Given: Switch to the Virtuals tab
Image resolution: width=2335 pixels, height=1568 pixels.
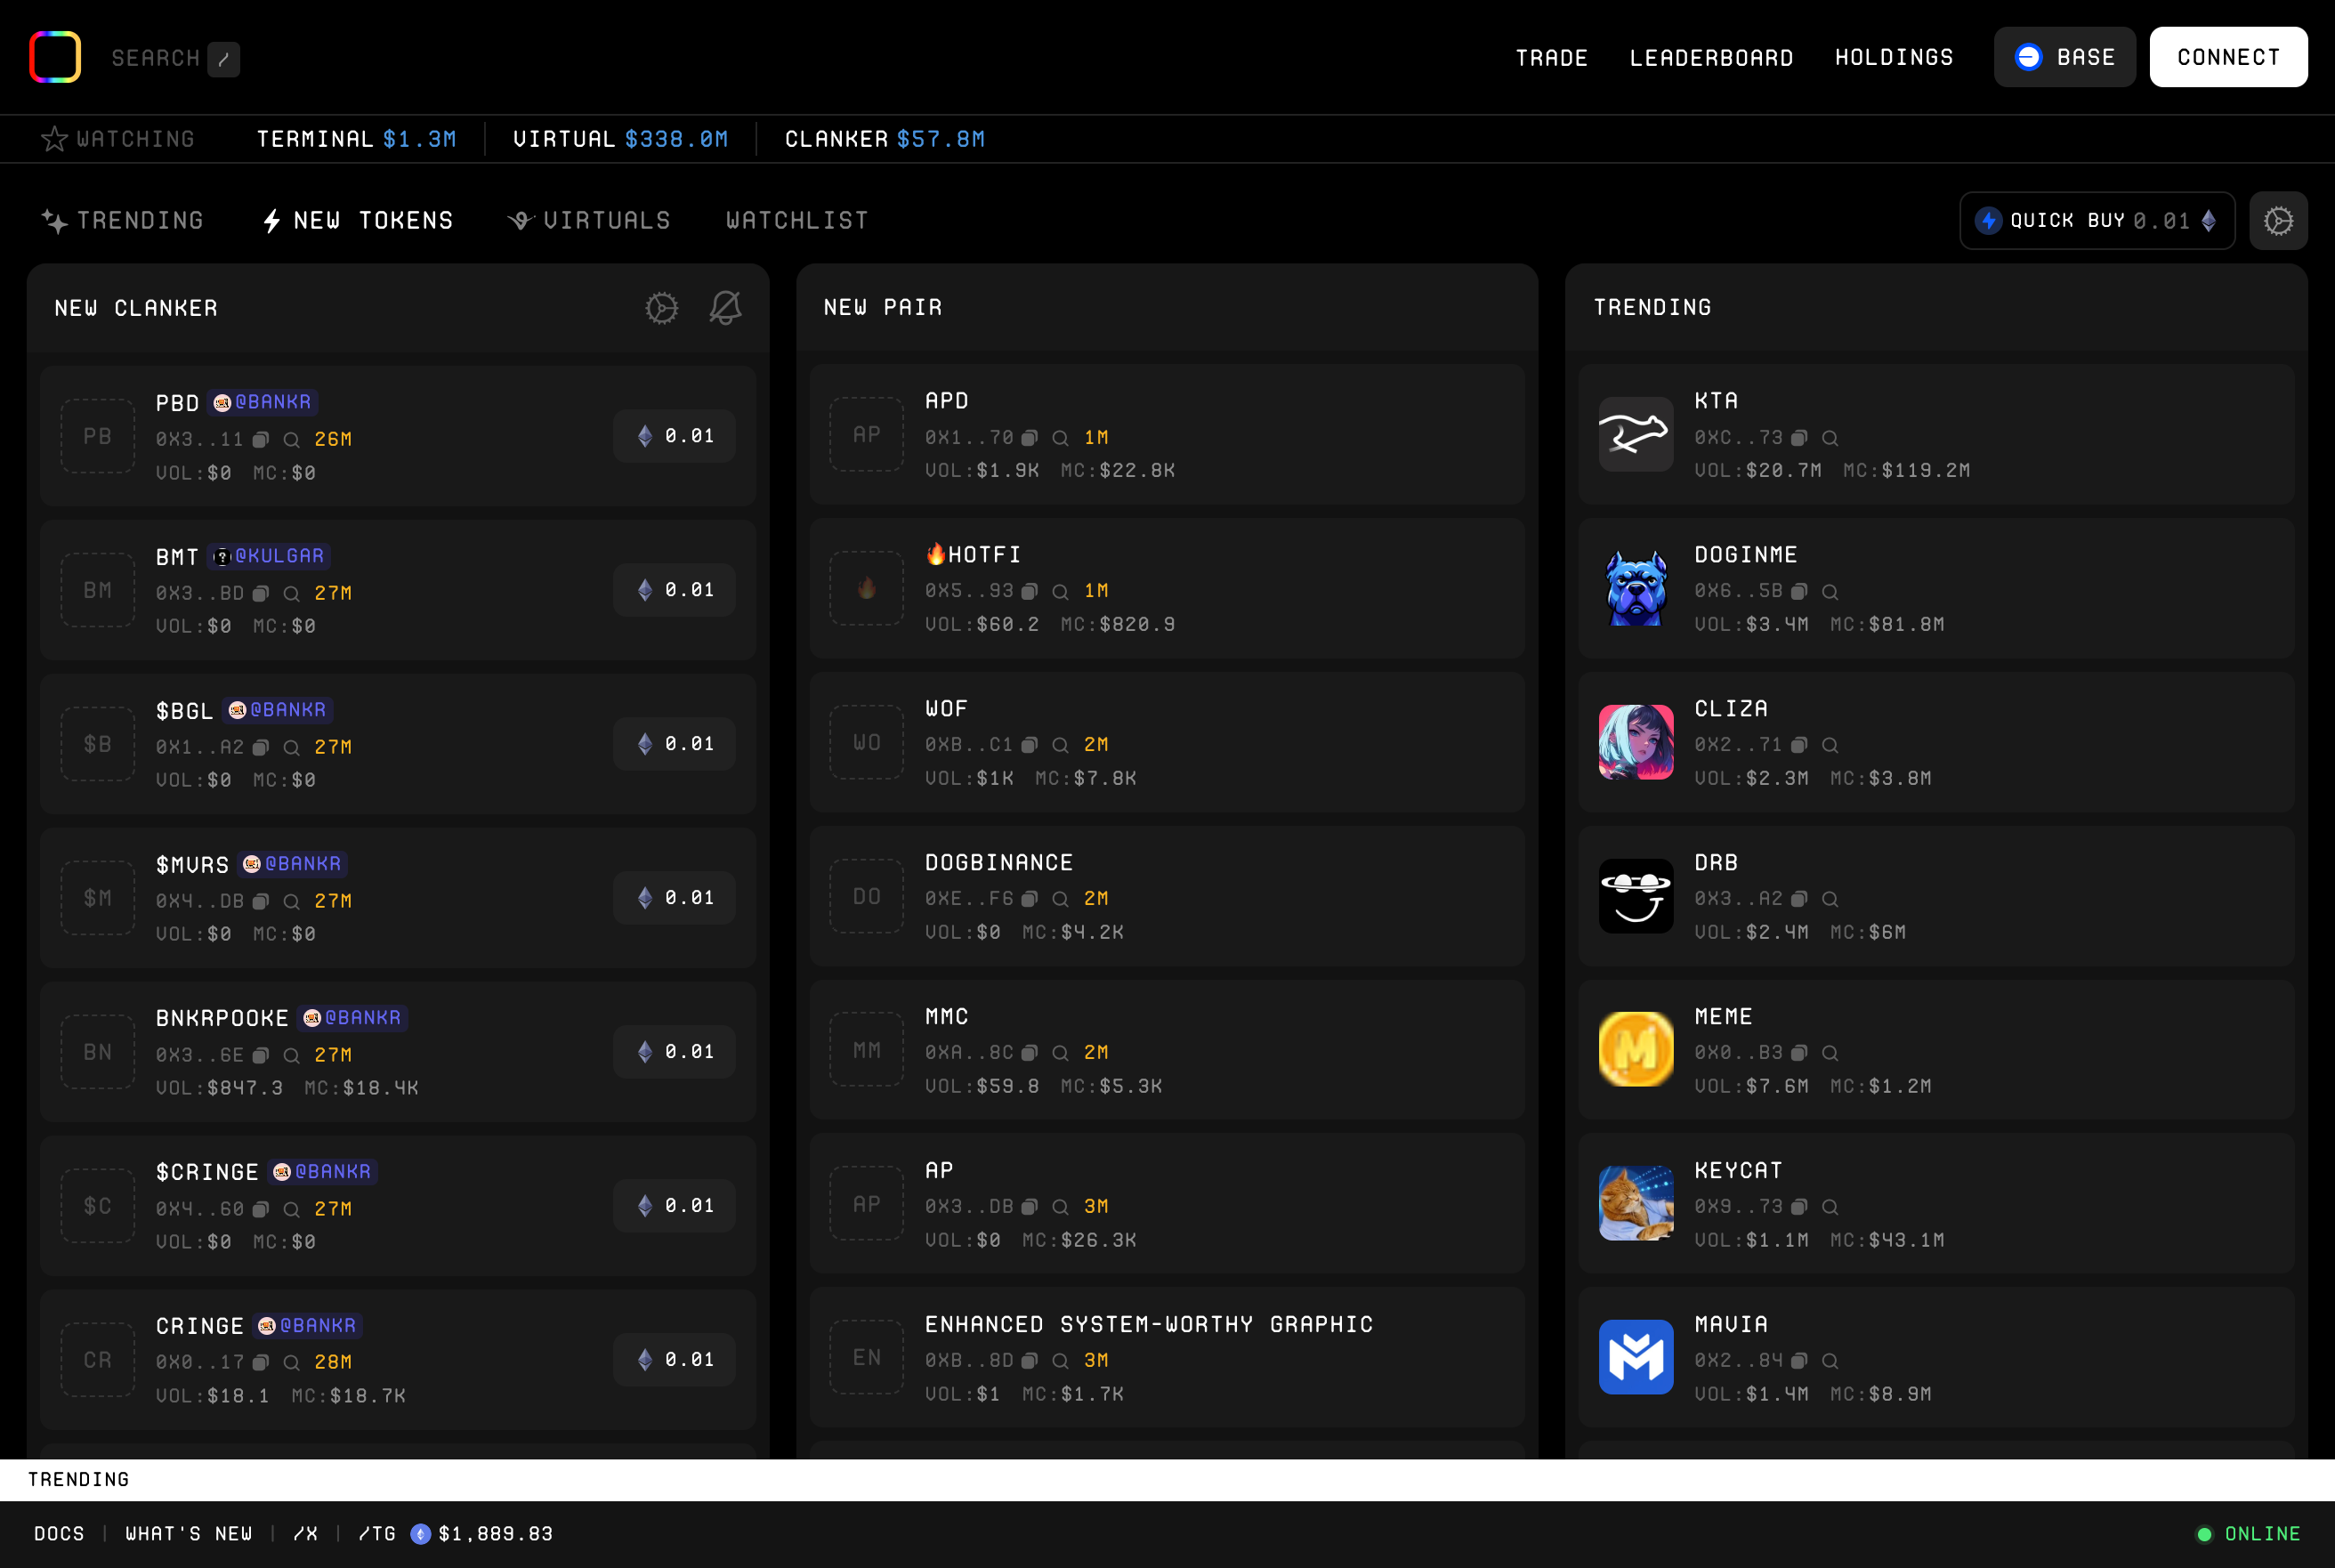Looking at the screenshot, I should (590, 221).
